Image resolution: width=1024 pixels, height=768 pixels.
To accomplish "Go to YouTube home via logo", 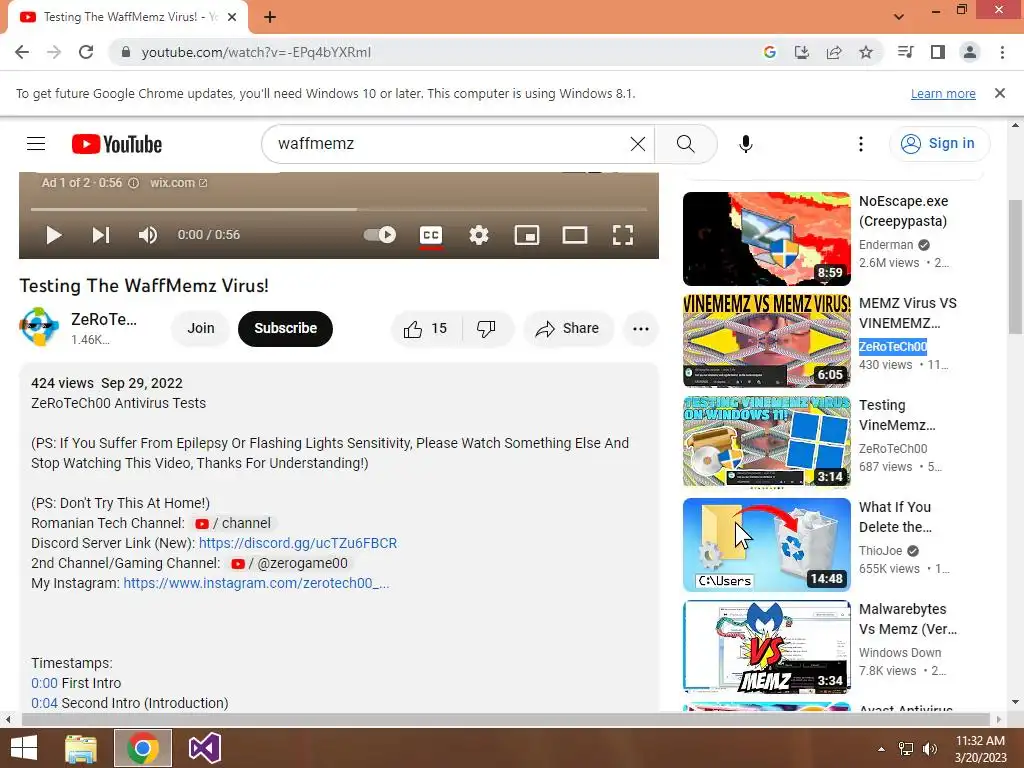I will point(117,144).
